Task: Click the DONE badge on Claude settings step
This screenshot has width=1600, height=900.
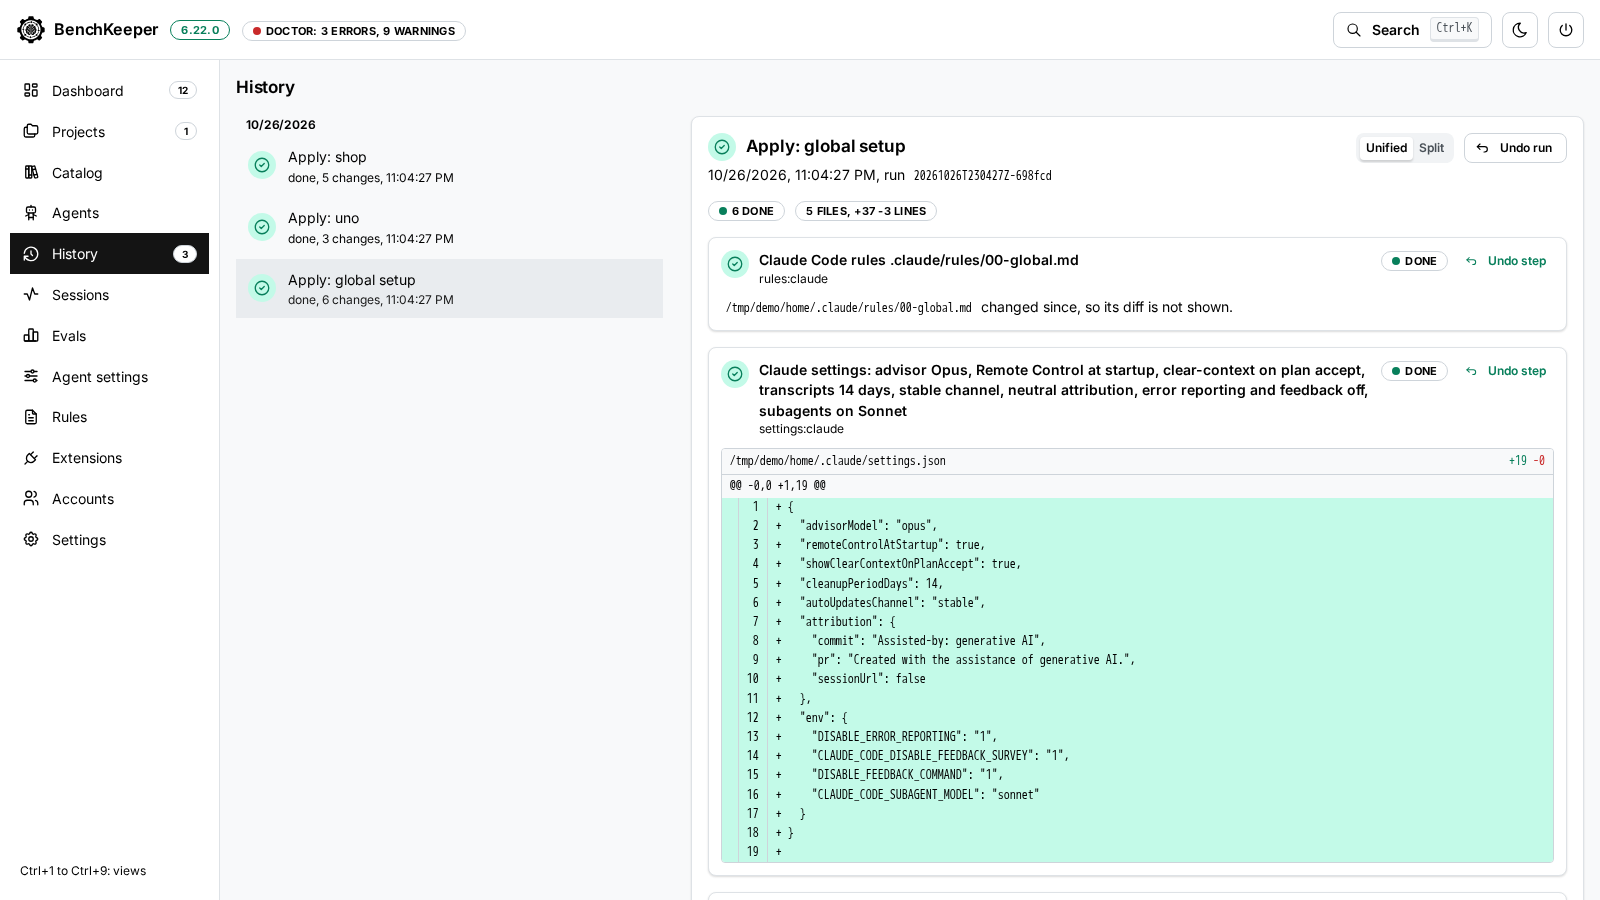Action: 1414,371
